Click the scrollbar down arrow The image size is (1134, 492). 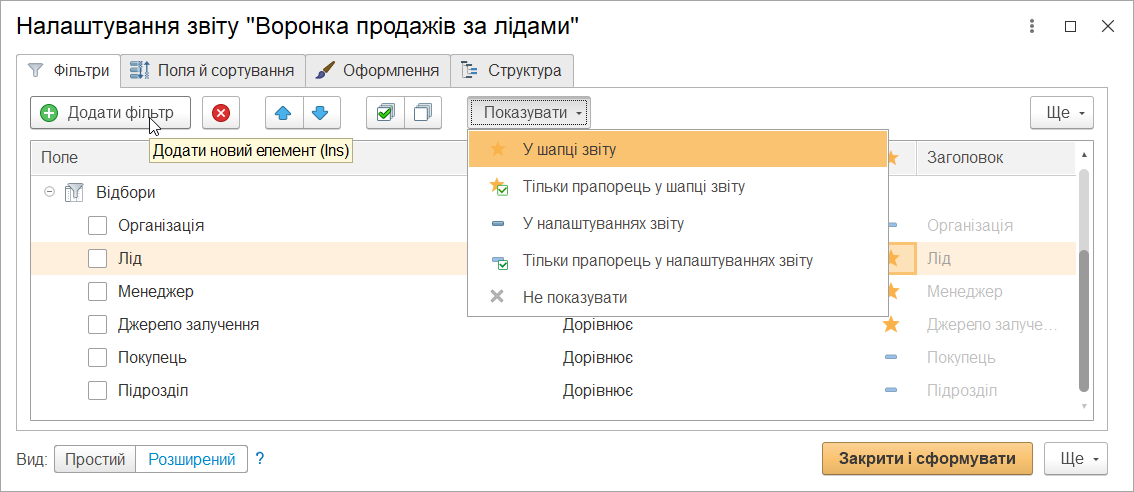click(x=1083, y=407)
